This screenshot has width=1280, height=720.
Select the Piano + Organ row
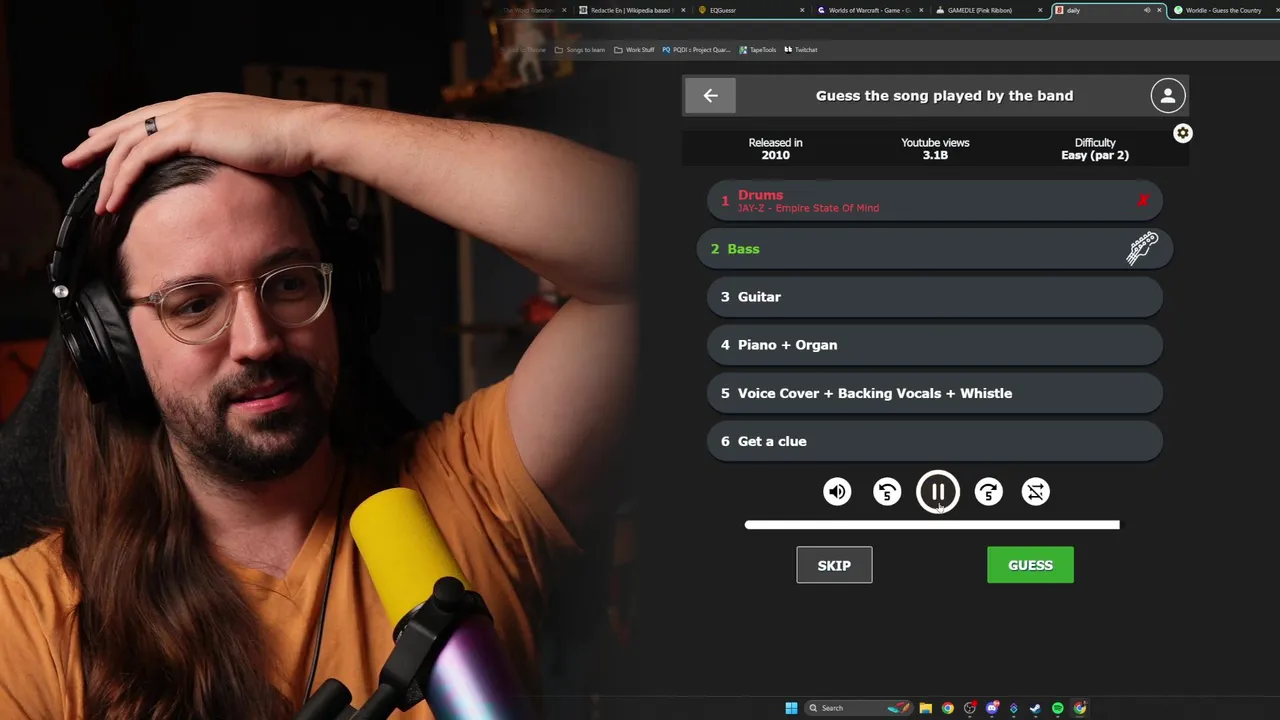(x=934, y=345)
